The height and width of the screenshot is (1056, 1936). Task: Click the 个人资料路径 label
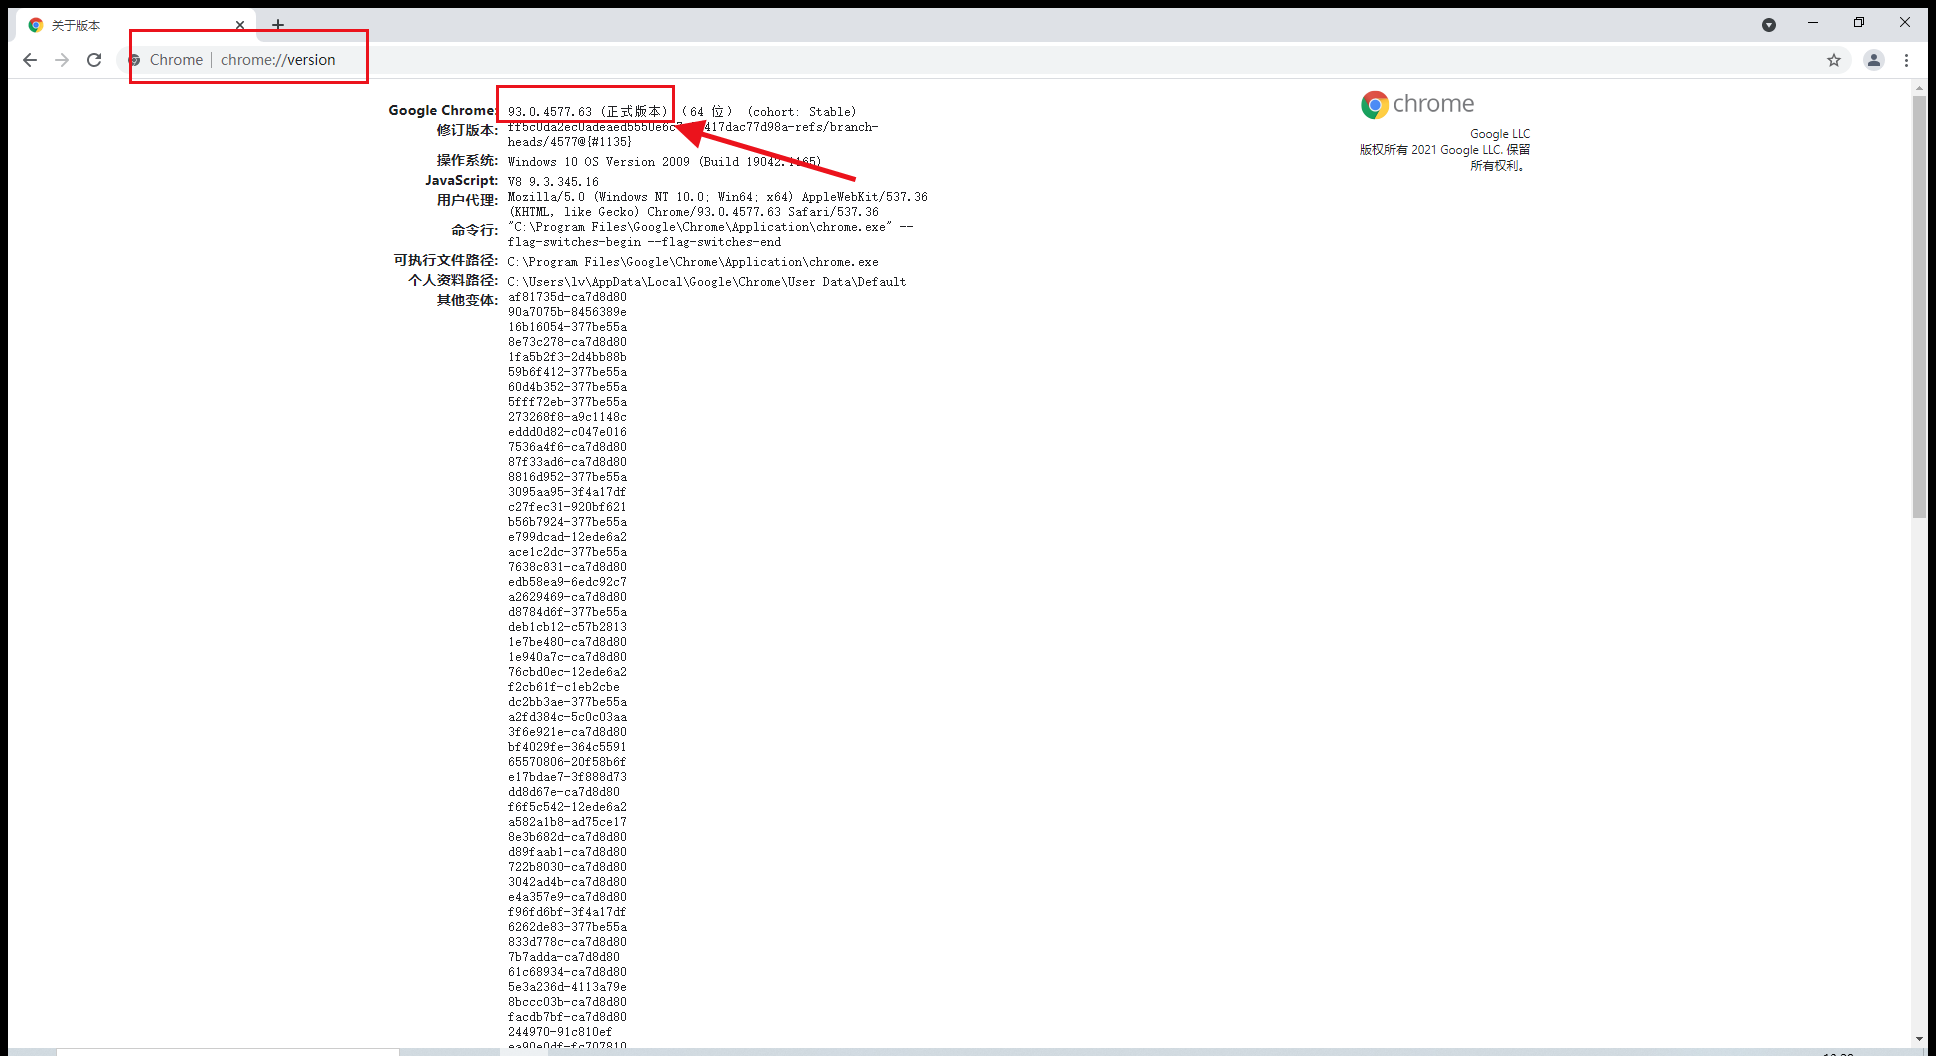pyautogui.click(x=452, y=280)
